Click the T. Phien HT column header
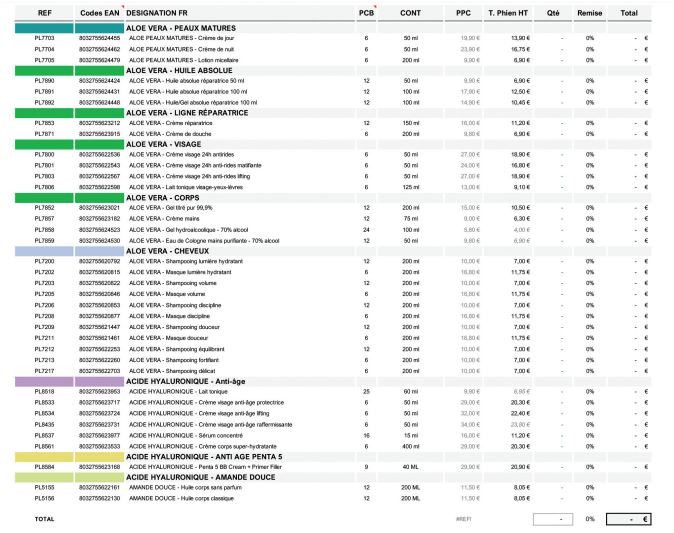The width and height of the screenshot is (674, 533). point(508,13)
